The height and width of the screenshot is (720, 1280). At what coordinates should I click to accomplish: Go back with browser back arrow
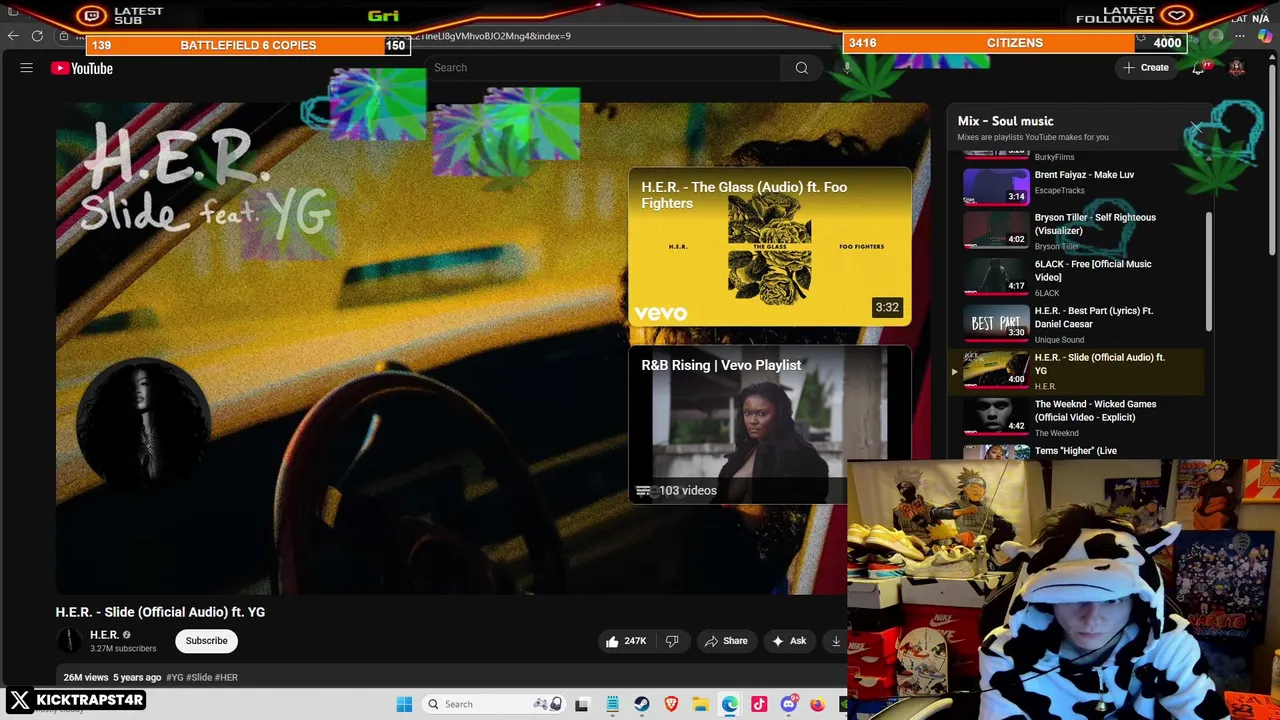pos(13,36)
